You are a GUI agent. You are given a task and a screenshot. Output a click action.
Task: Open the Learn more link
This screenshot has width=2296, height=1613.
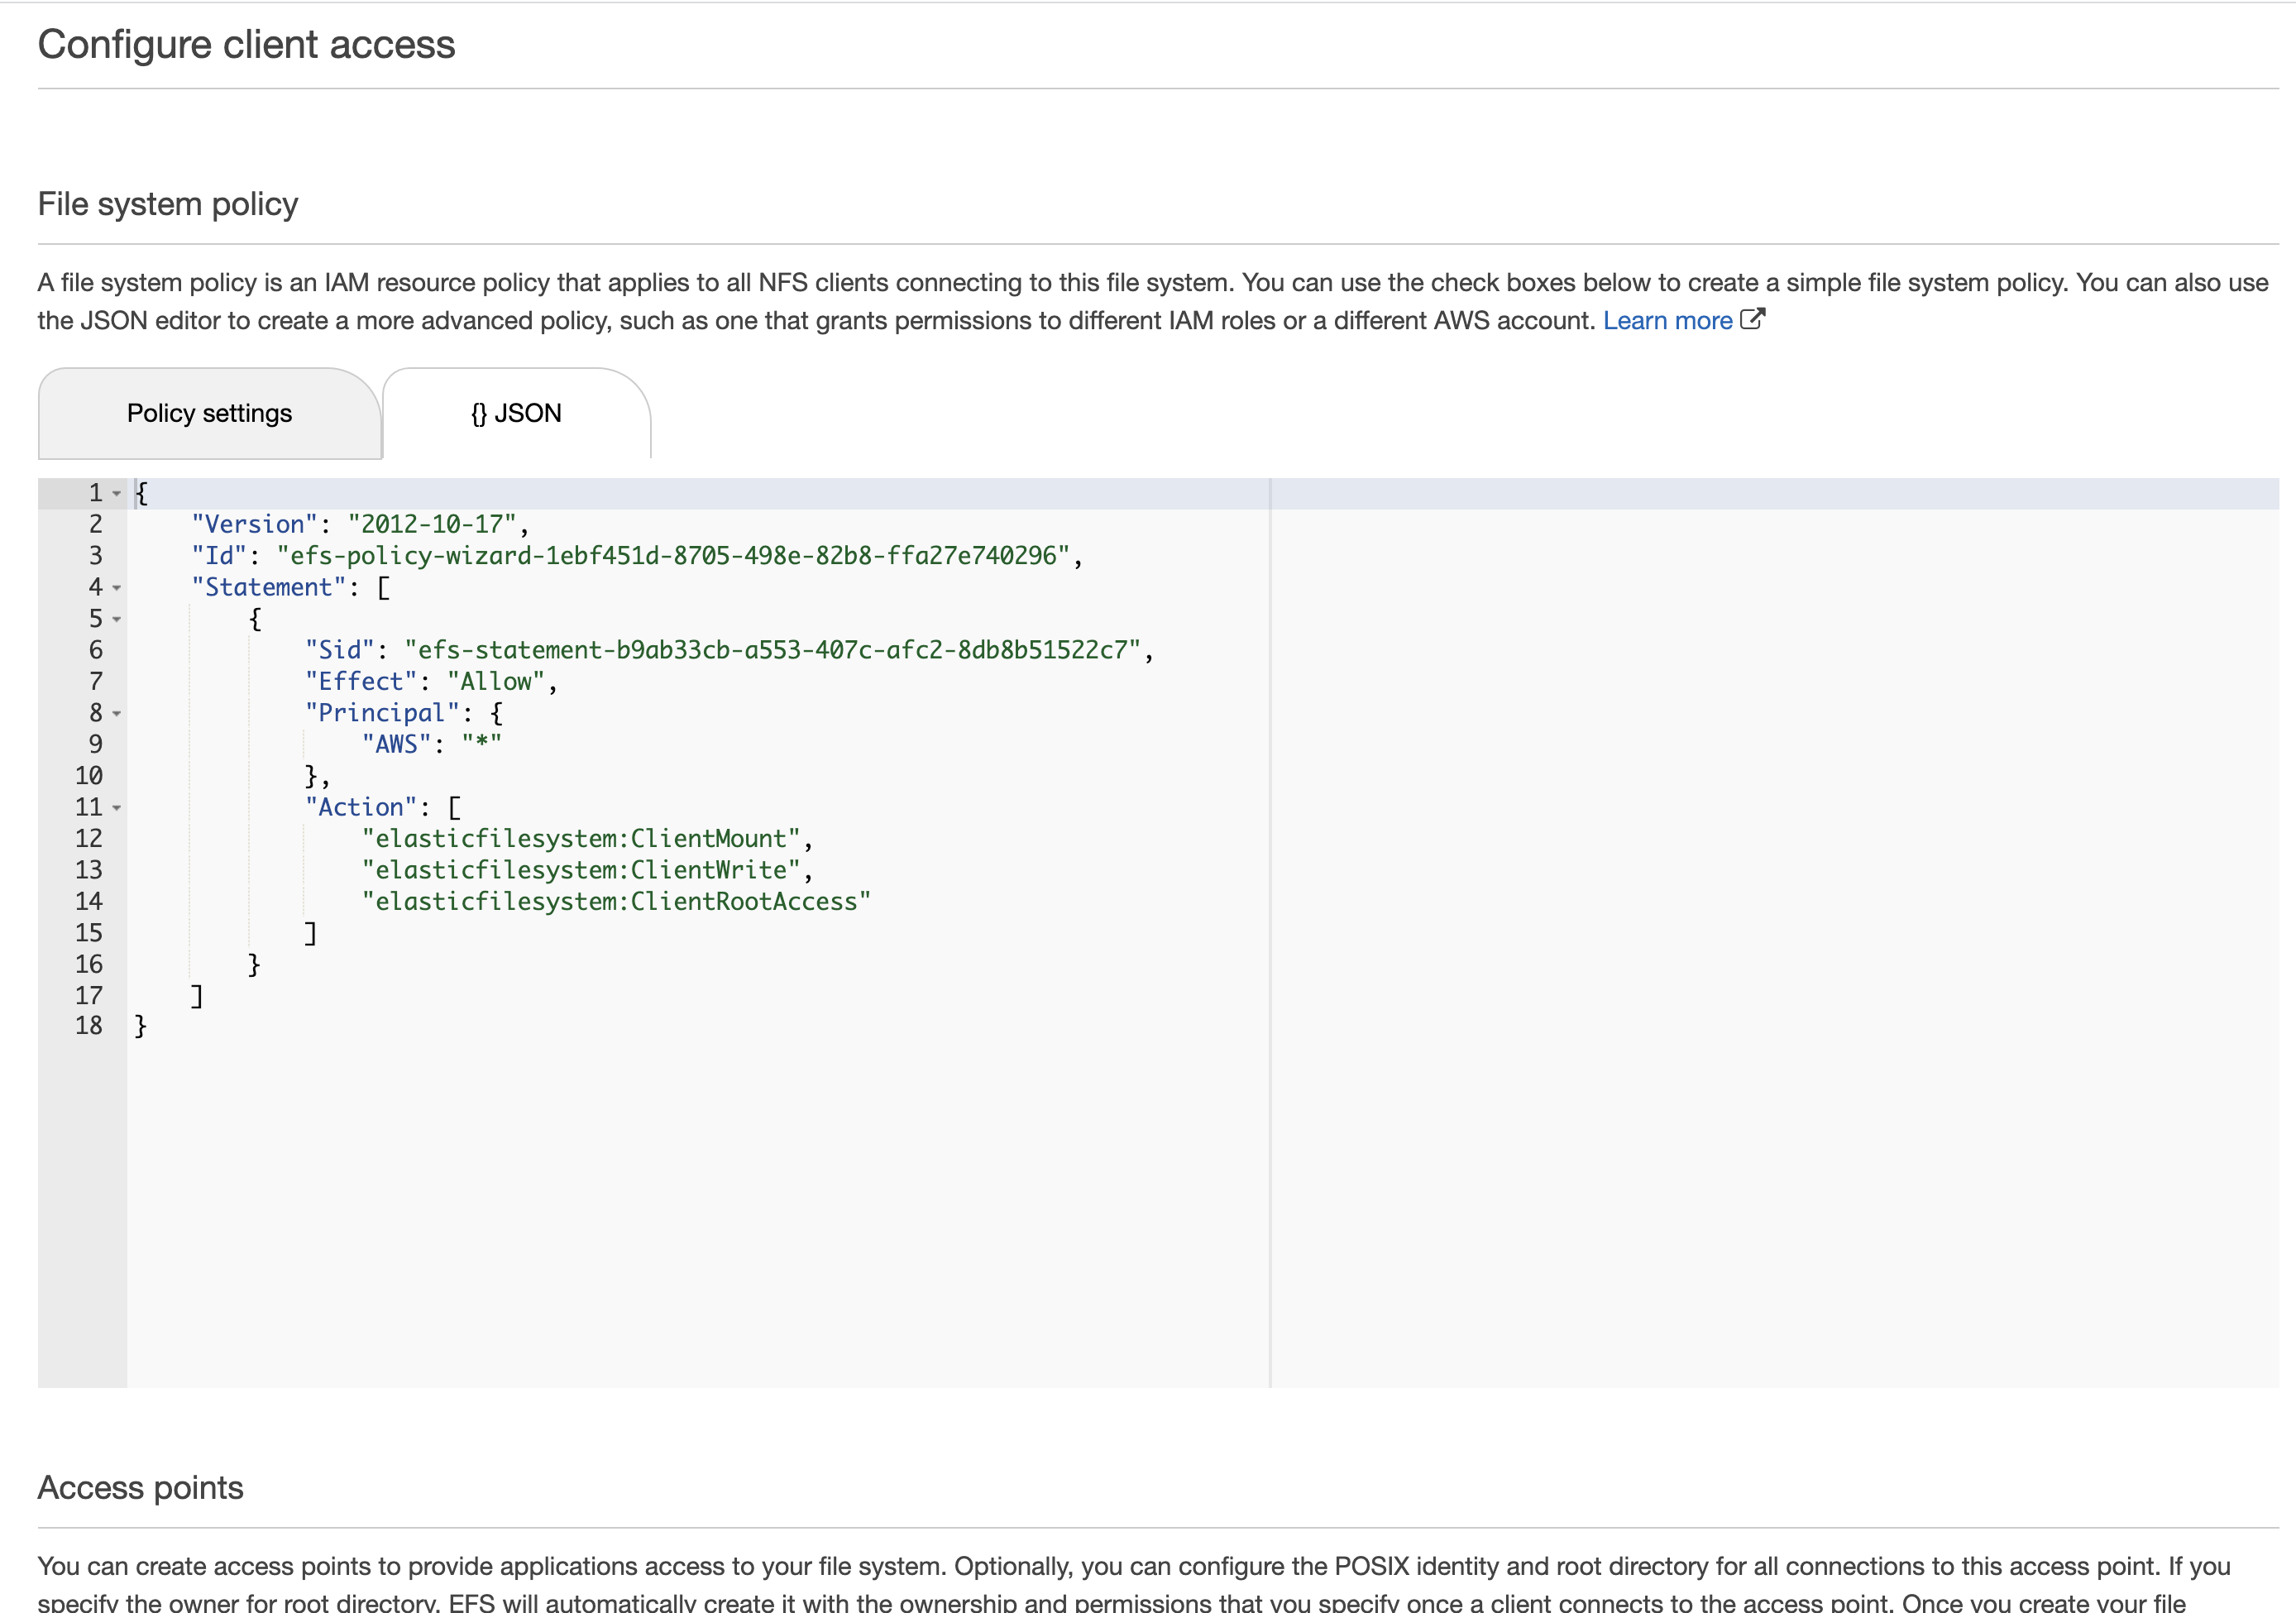(1667, 321)
